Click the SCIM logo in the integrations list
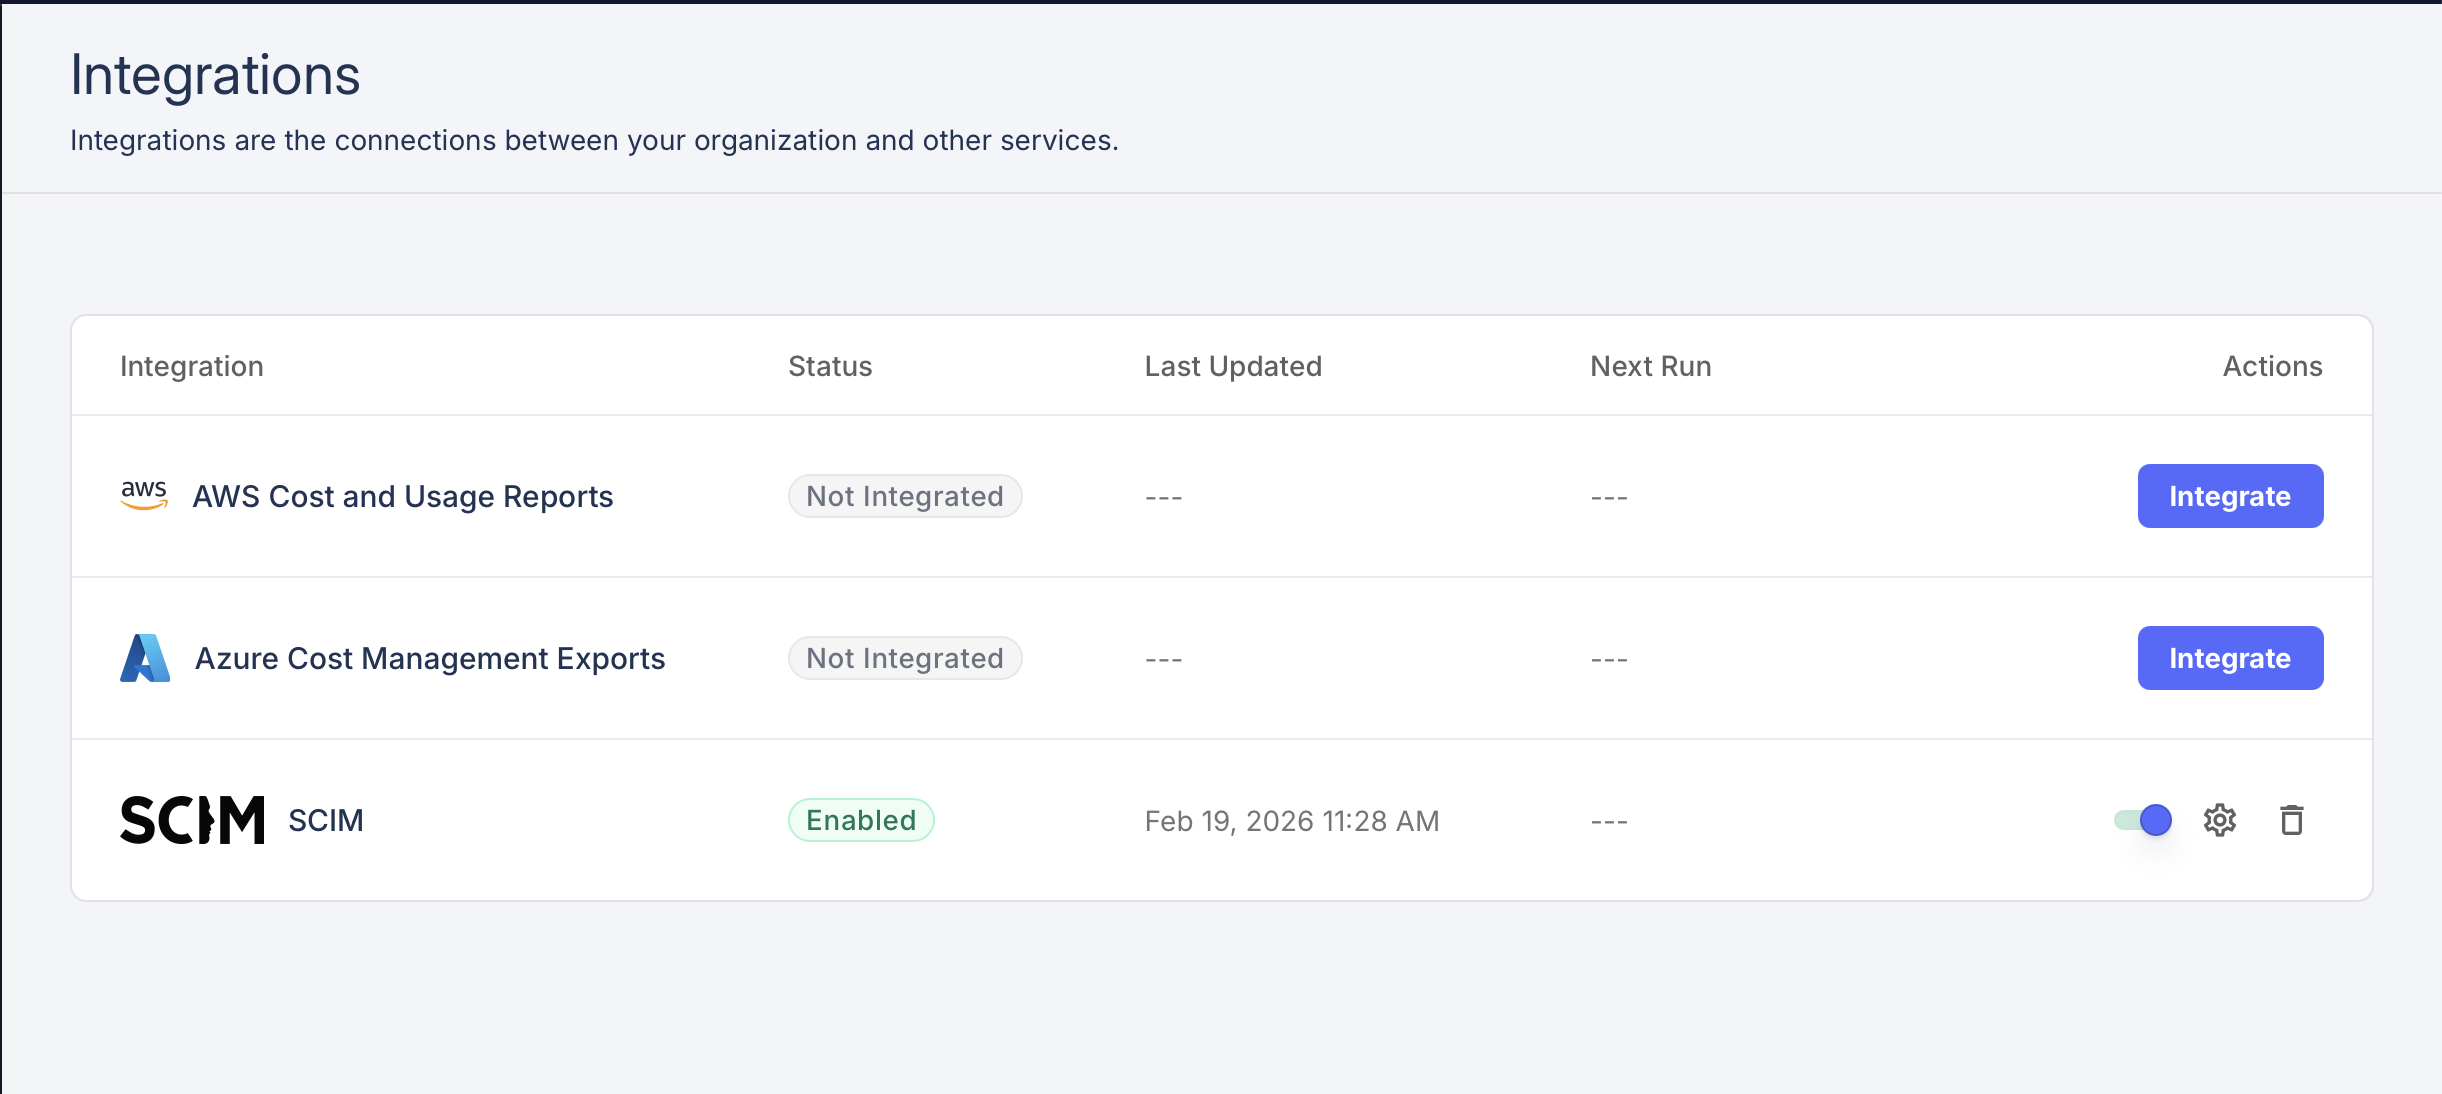 pyautogui.click(x=192, y=820)
